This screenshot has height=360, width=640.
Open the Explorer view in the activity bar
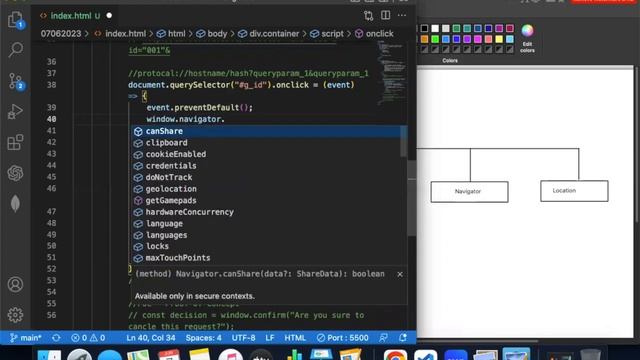16,20
